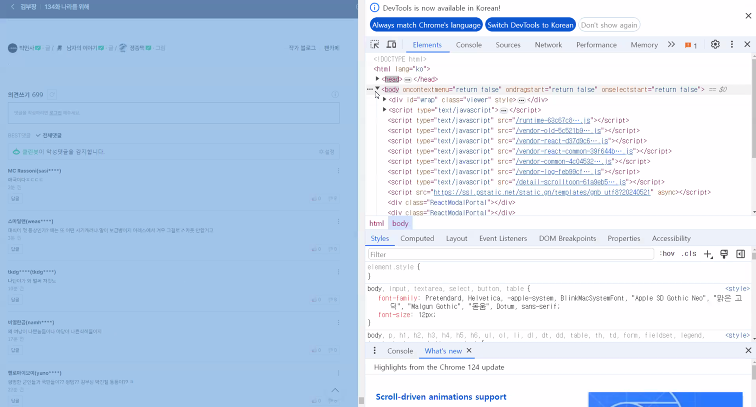Open the Network tab

pos(548,45)
